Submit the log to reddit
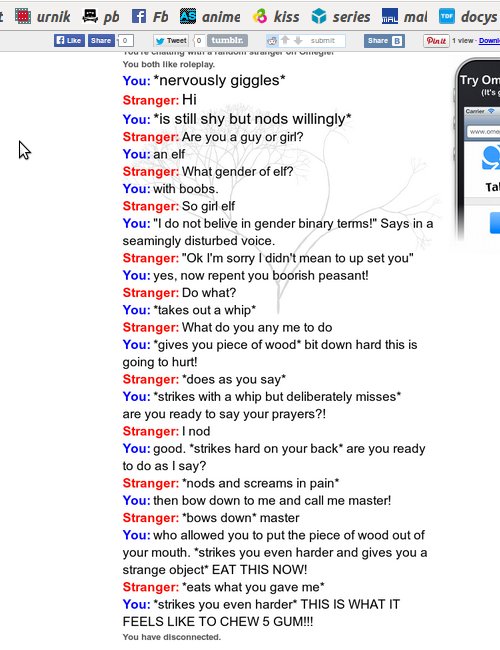Viewport: 500px width, 650px height. [323, 41]
